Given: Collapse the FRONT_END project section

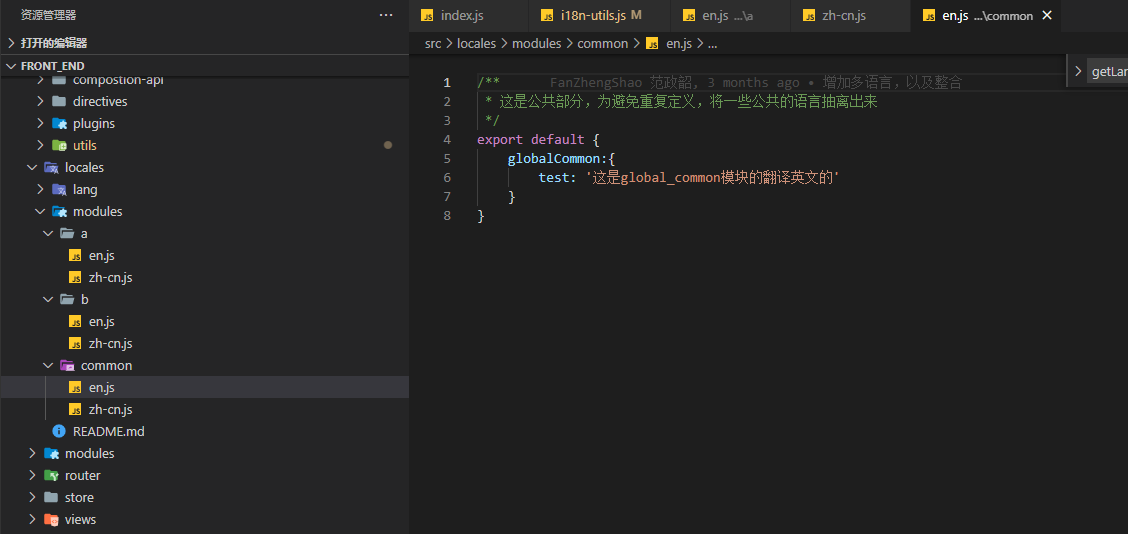Looking at the screenshot, I should pyautogui.click(x=11, y=66).
